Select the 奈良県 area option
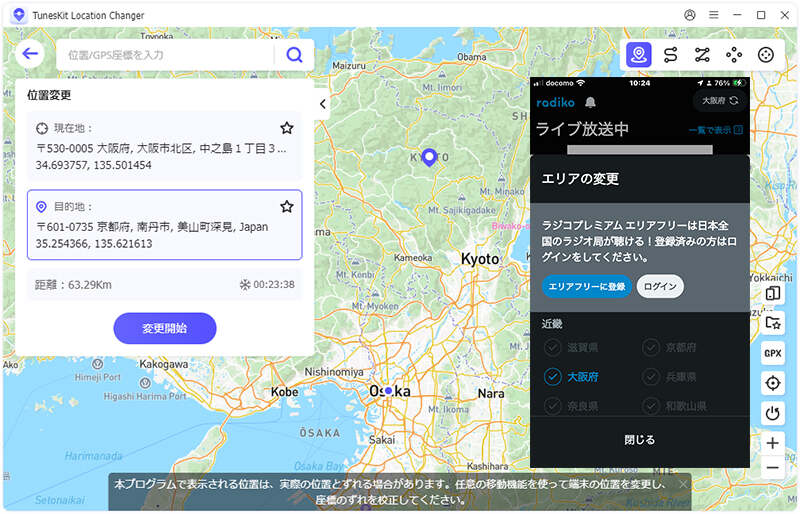This screenshot has width=800, height=514. (570, 406)
